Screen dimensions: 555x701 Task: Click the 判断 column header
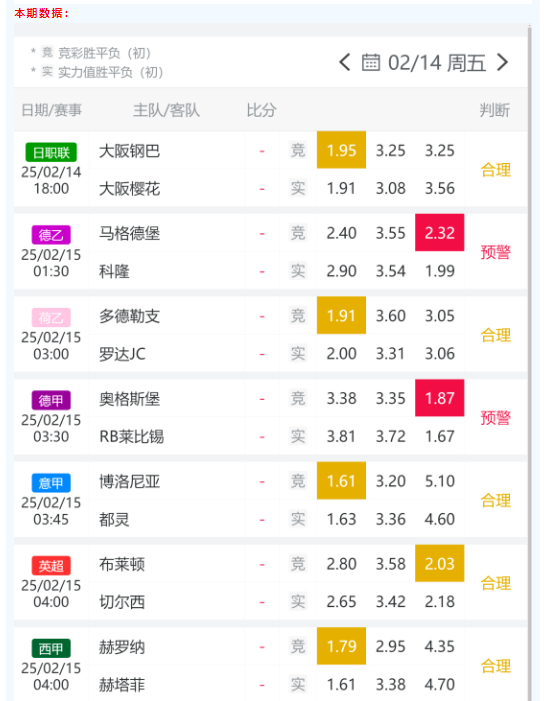coord(495,110)
